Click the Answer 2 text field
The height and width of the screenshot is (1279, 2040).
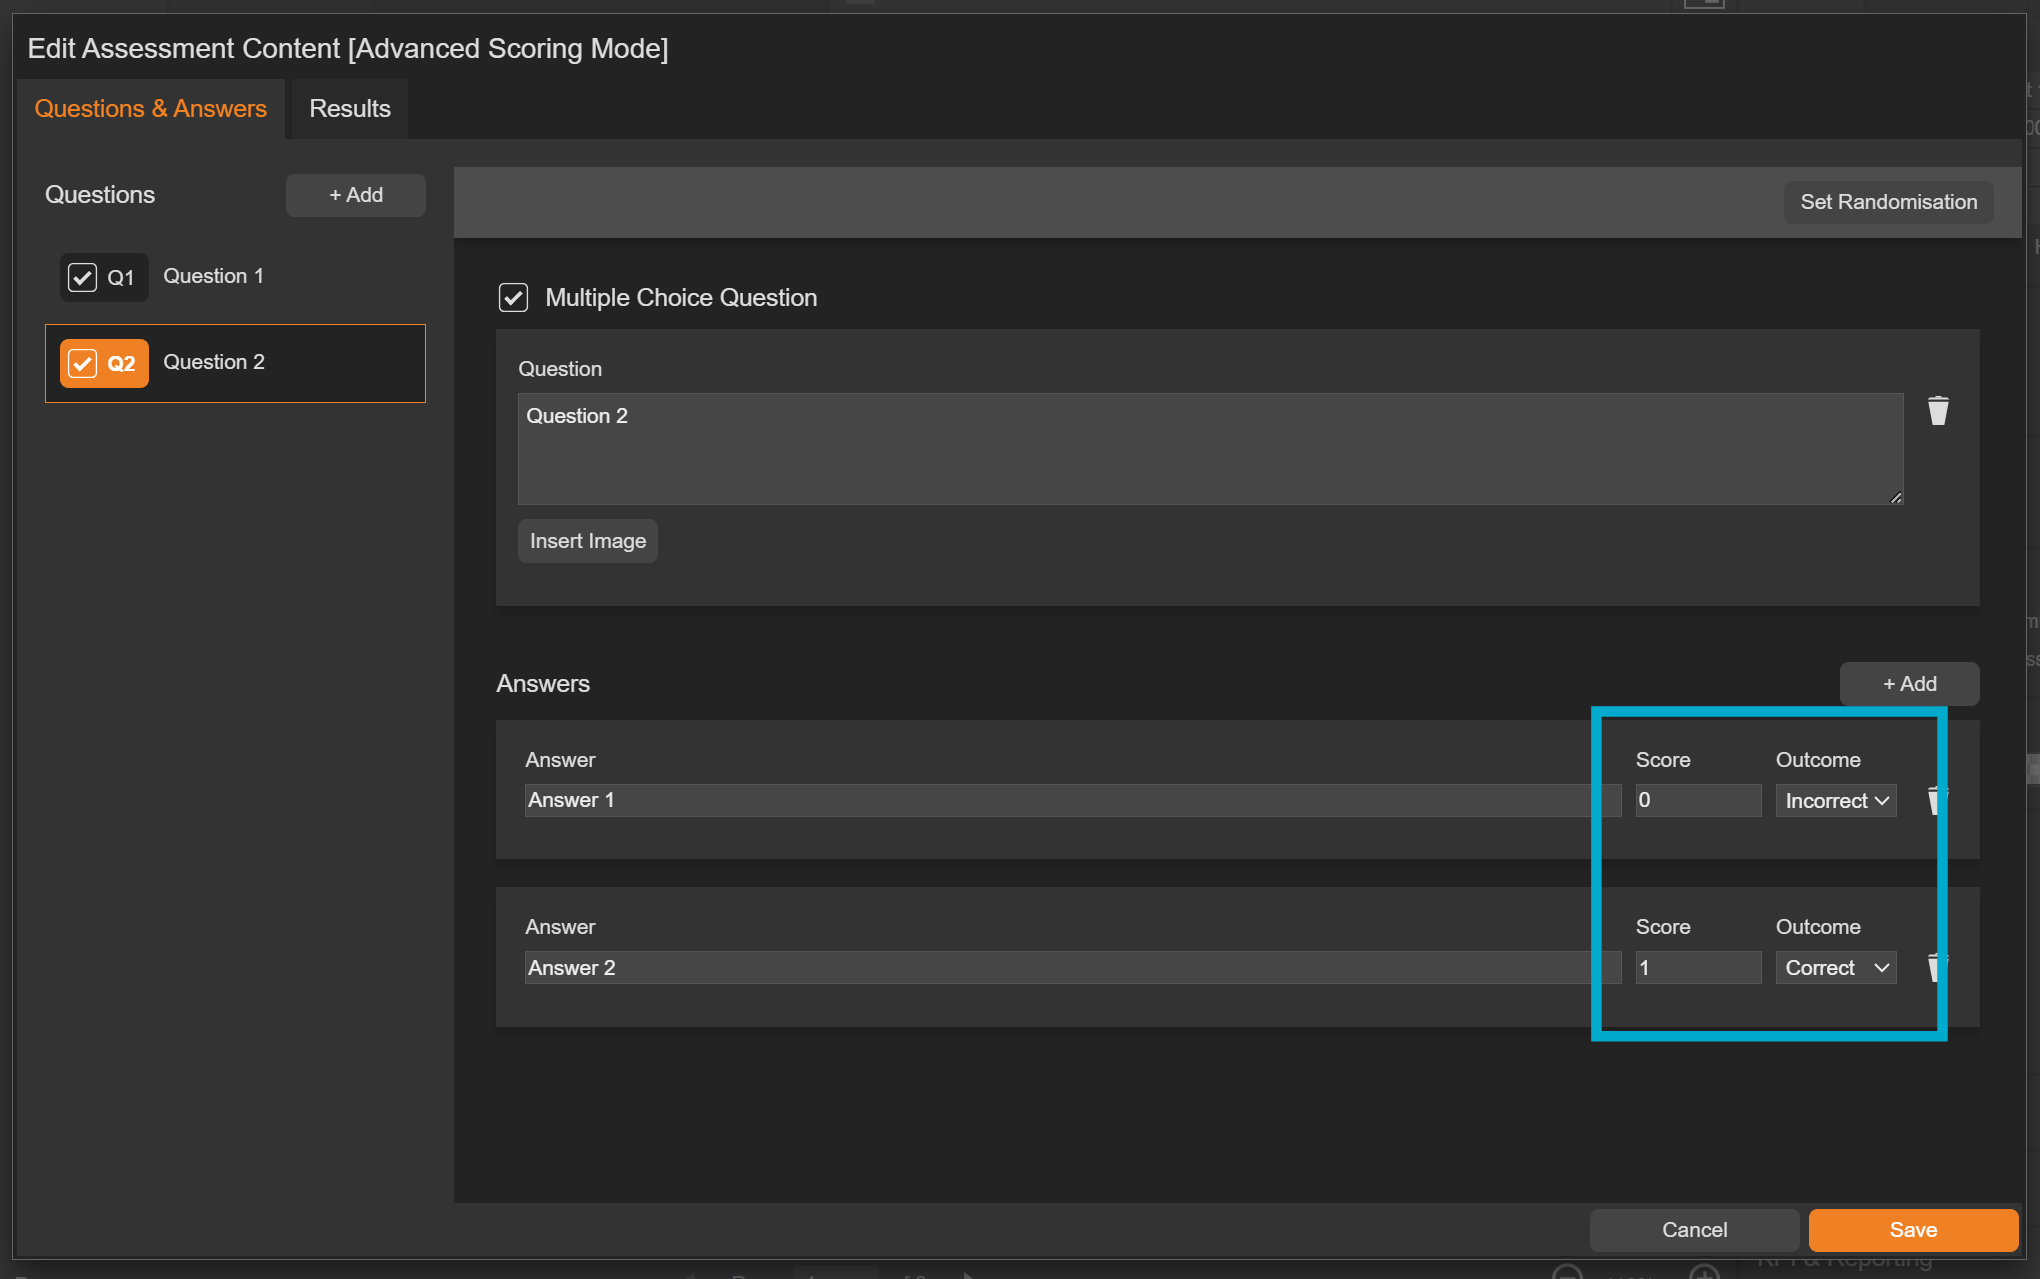[x=1060, y=967]
